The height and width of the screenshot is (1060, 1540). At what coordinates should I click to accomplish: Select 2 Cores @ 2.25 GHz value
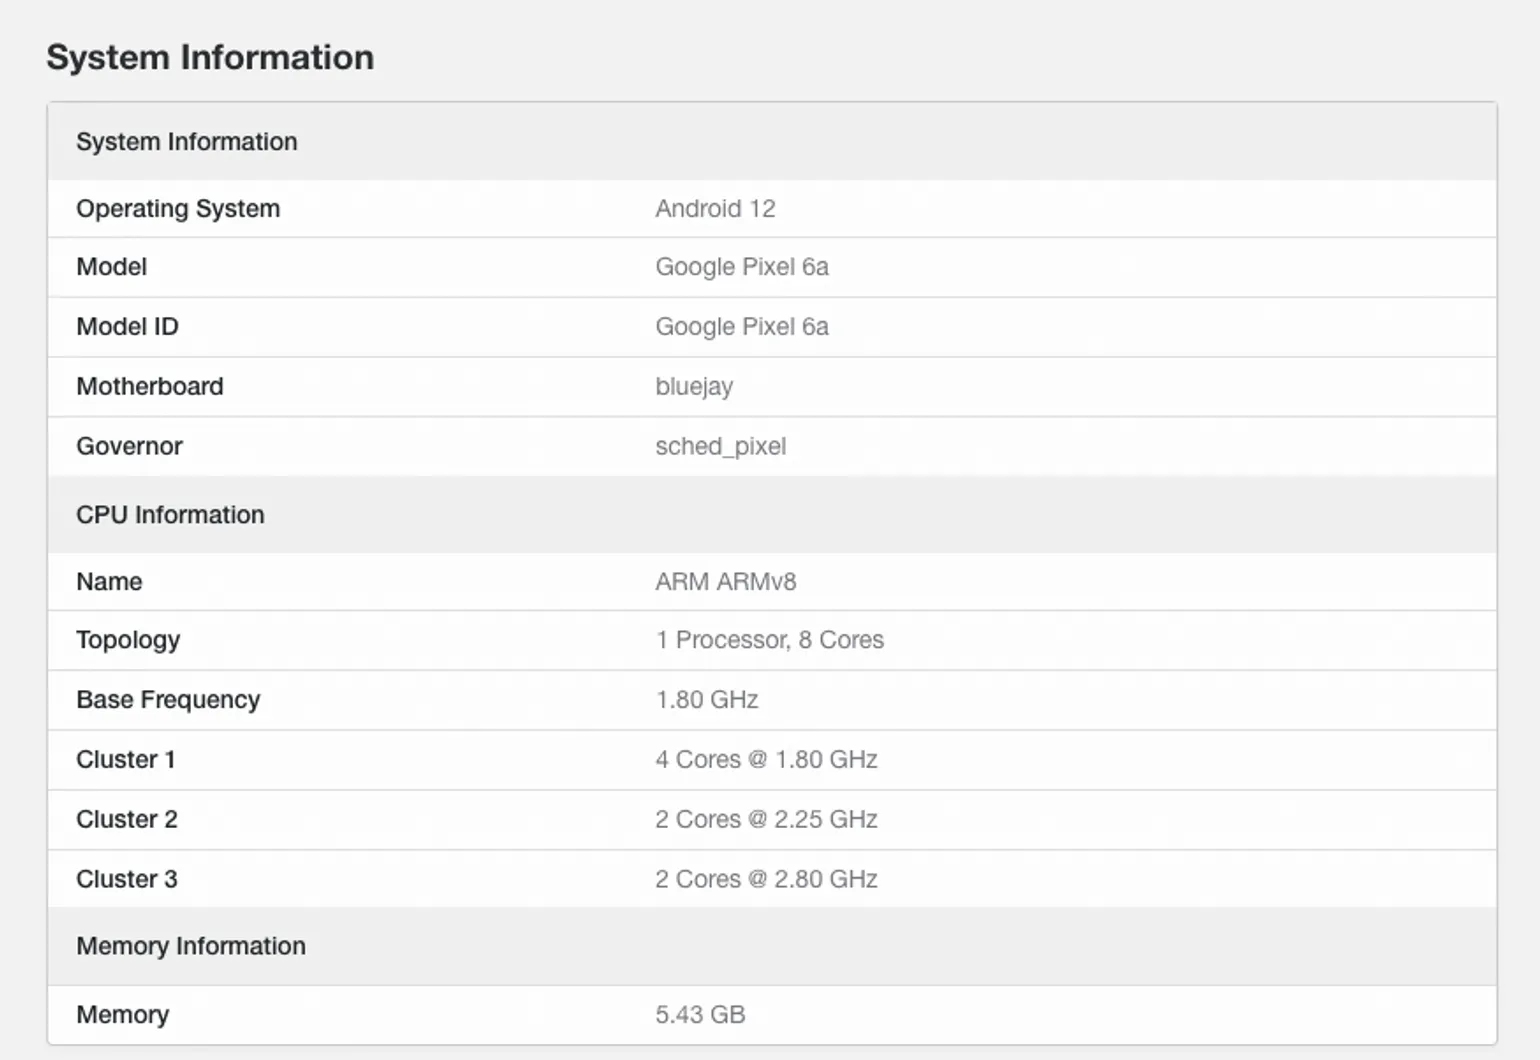point(766,819)
